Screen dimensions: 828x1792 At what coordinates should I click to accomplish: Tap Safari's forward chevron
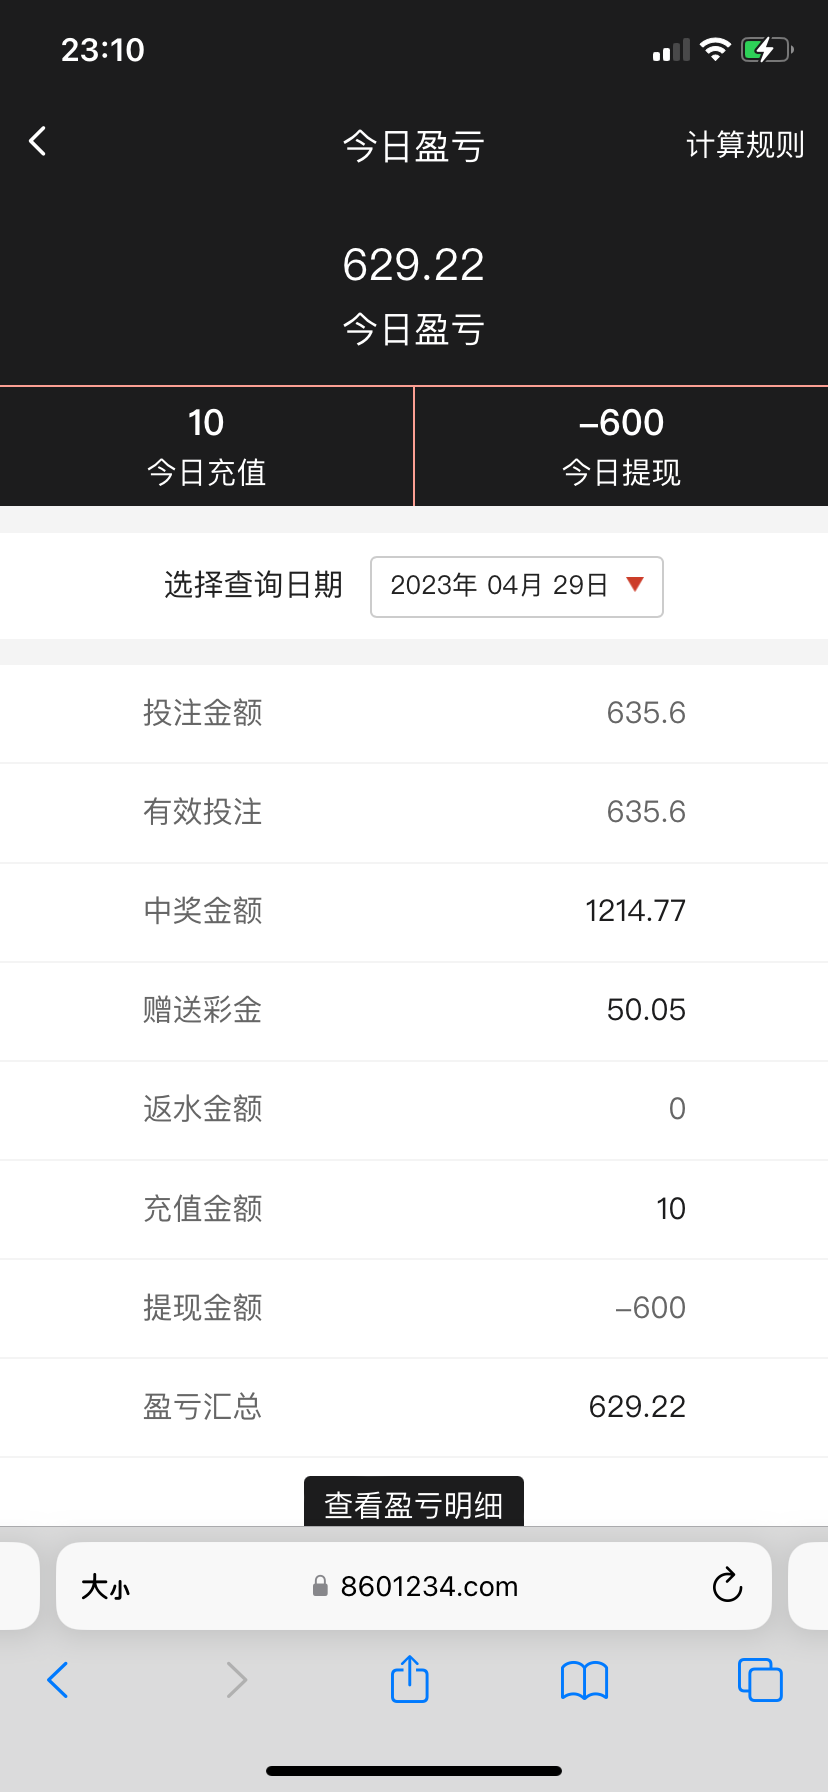pyautogui.click(x=236, y=1680)
